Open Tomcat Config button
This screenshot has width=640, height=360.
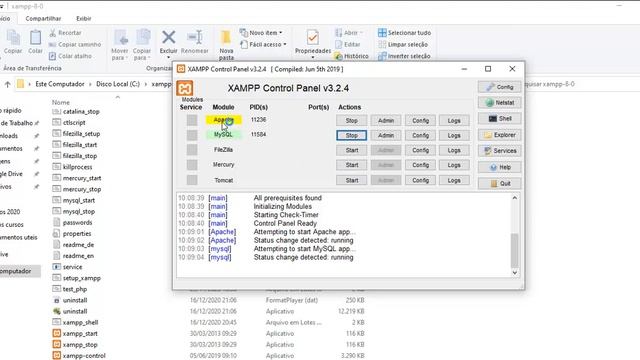(420, 180)
